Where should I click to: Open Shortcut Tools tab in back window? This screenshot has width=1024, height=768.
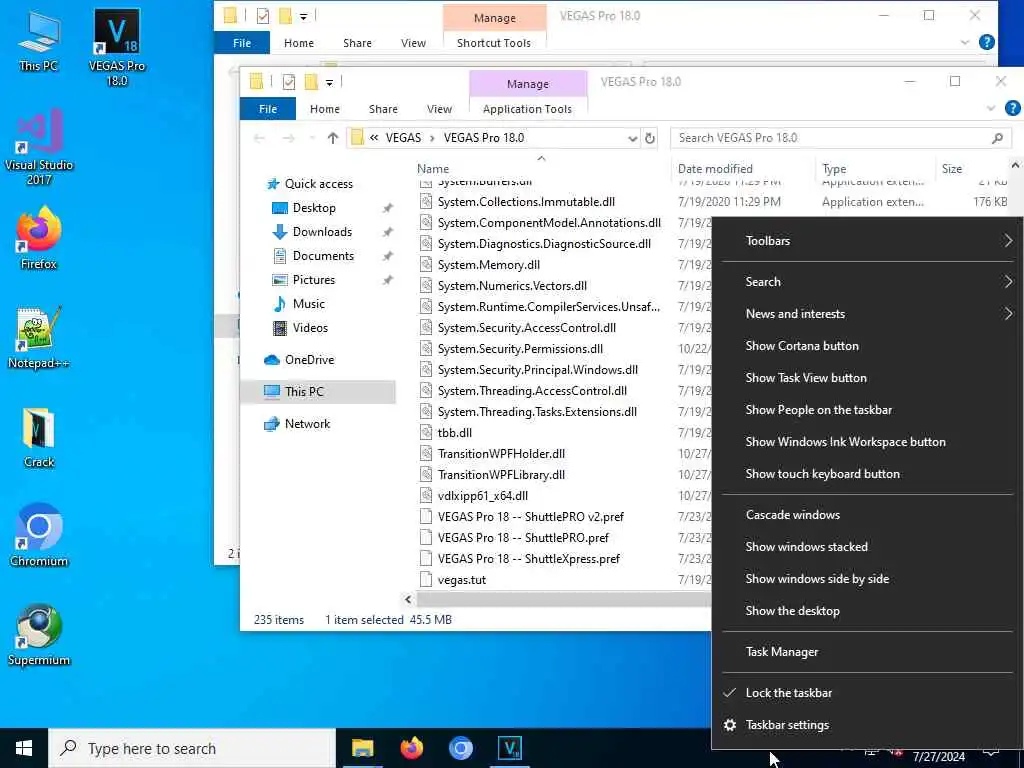(494, 43)
